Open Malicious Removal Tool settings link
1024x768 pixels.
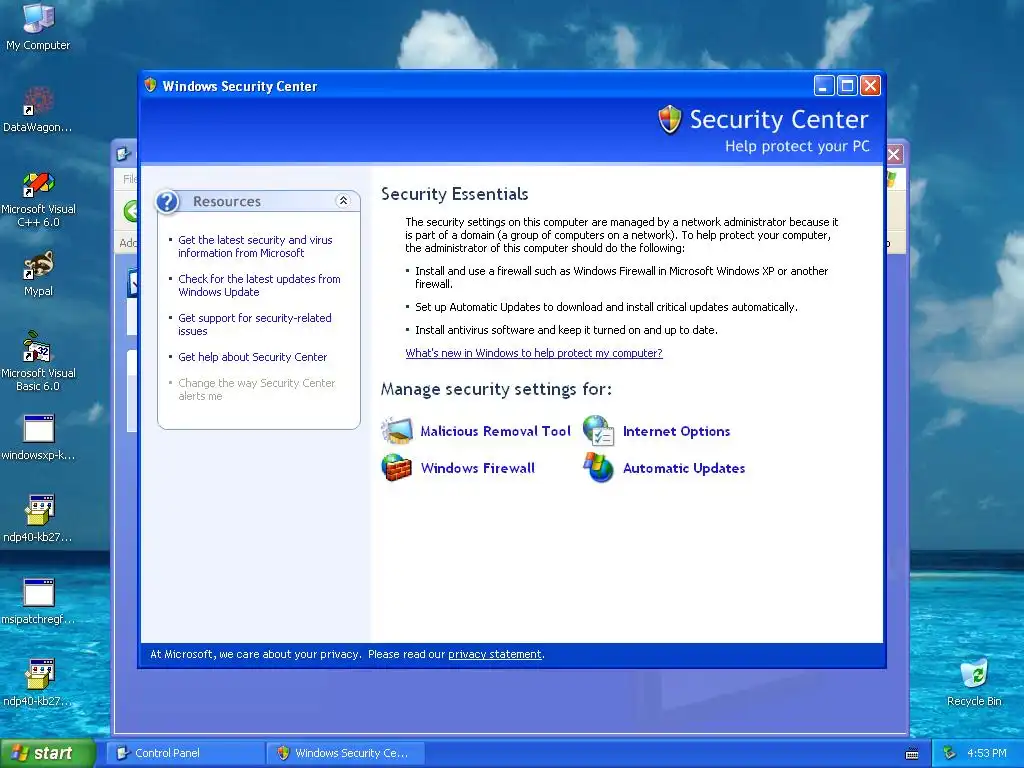pyautogui.click(x=496, y=431)
